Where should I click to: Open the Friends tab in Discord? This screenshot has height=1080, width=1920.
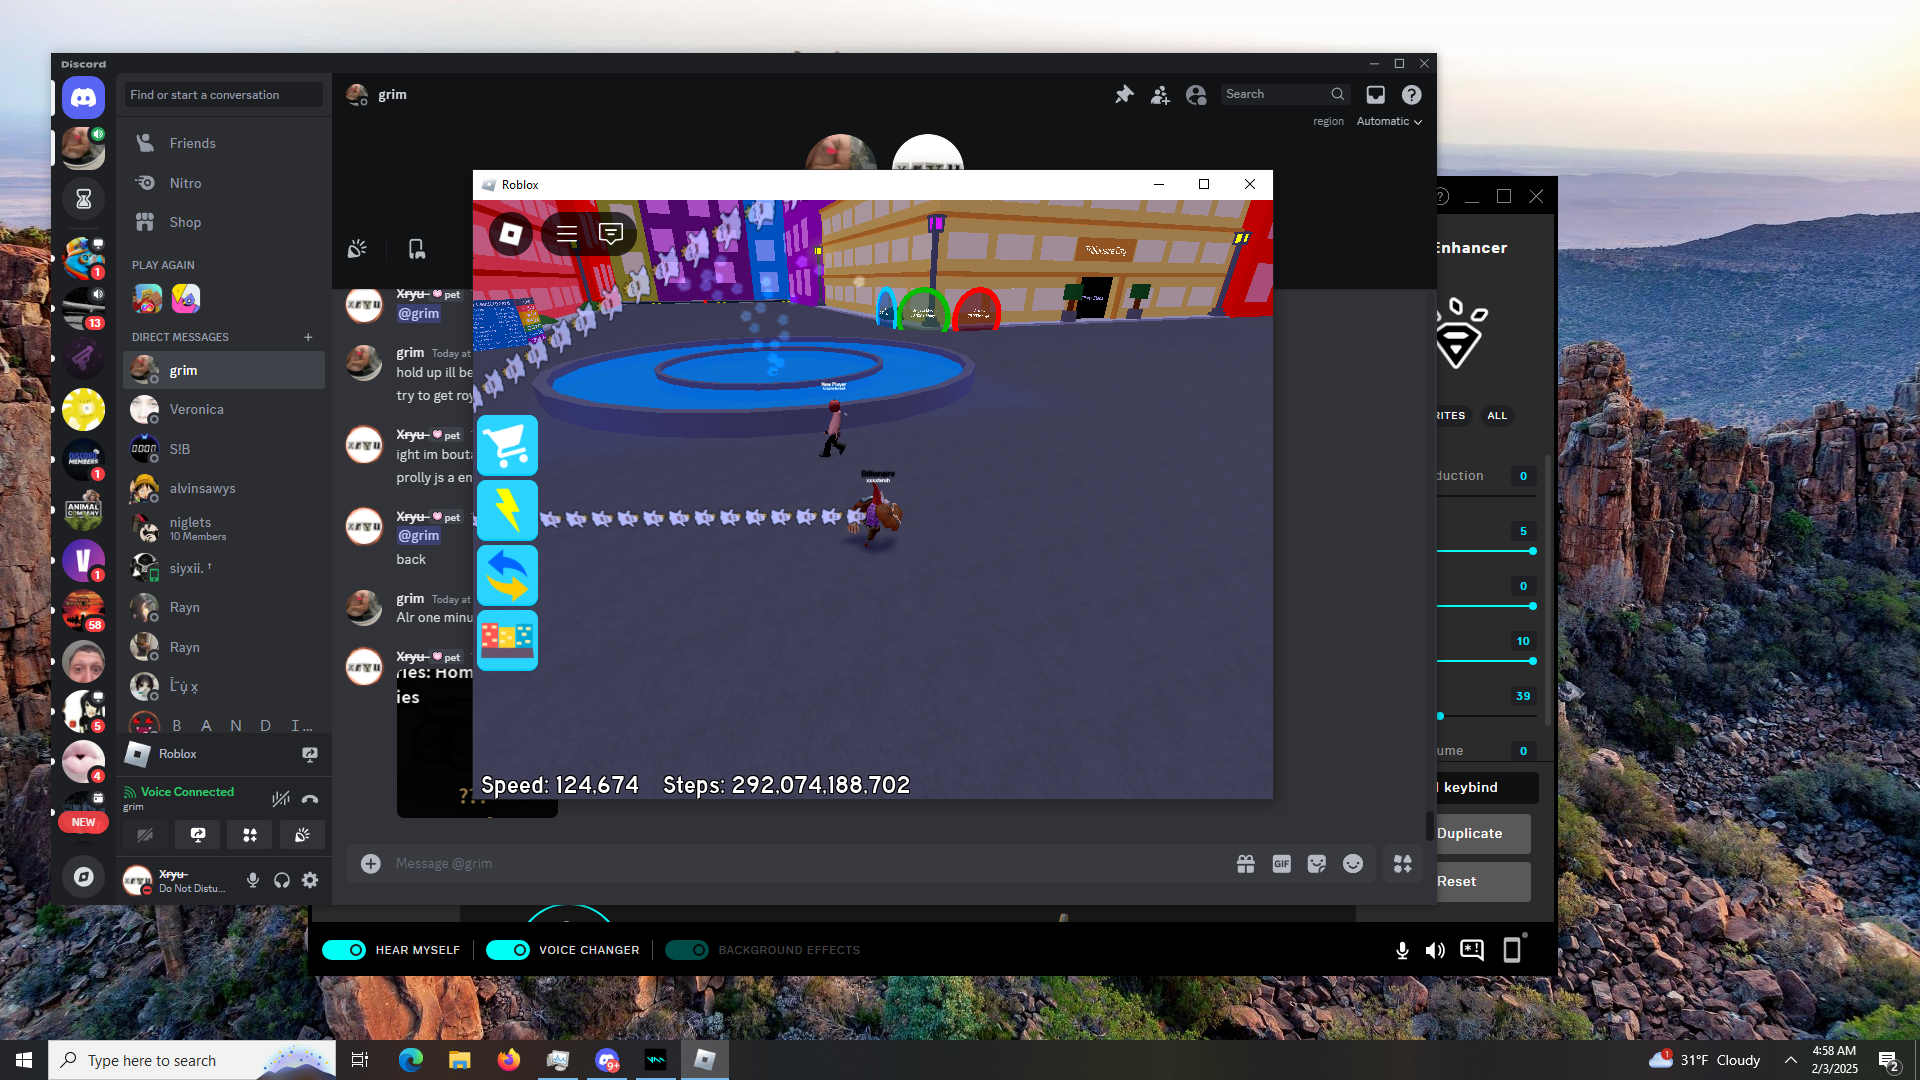192,143
